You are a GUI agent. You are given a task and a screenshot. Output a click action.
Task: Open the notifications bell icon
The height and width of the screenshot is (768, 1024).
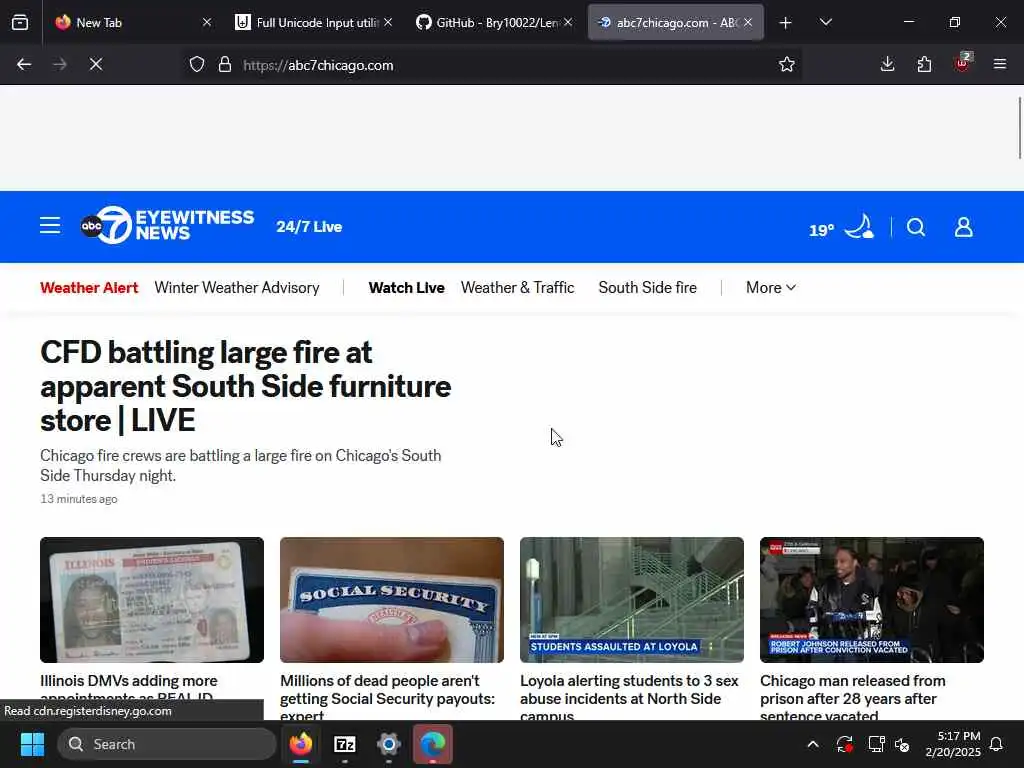[x=996, y=744]
